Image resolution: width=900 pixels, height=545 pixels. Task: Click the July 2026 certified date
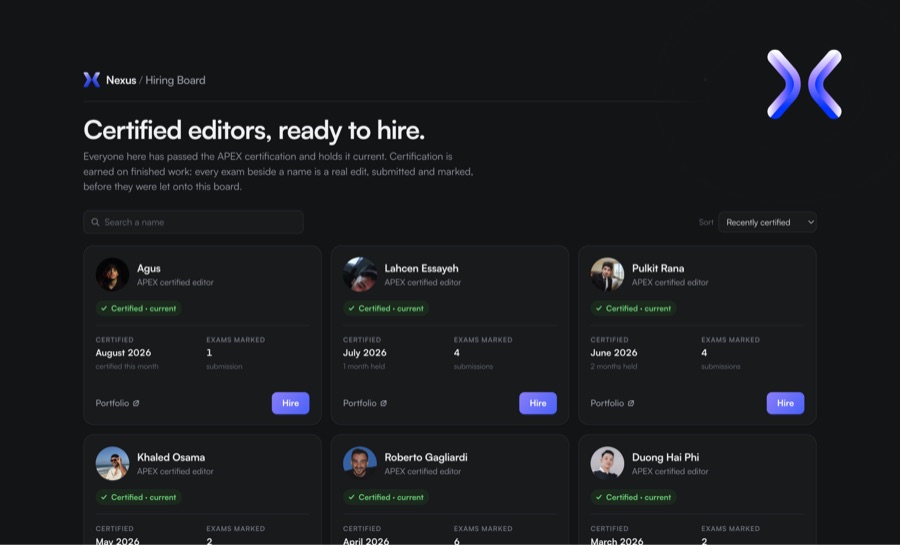[364, 353]
